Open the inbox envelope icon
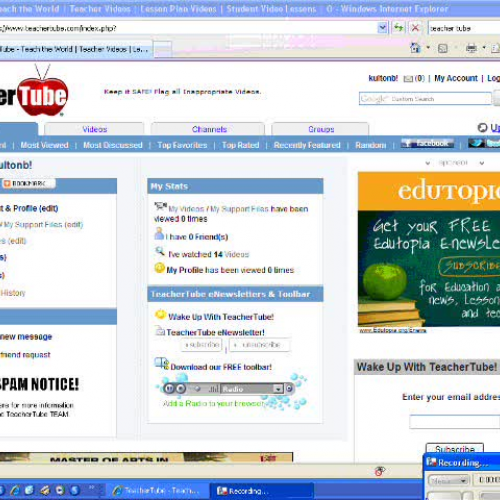Image resolution: width=500 pixels, height=500 pixels. click(408, 79)
